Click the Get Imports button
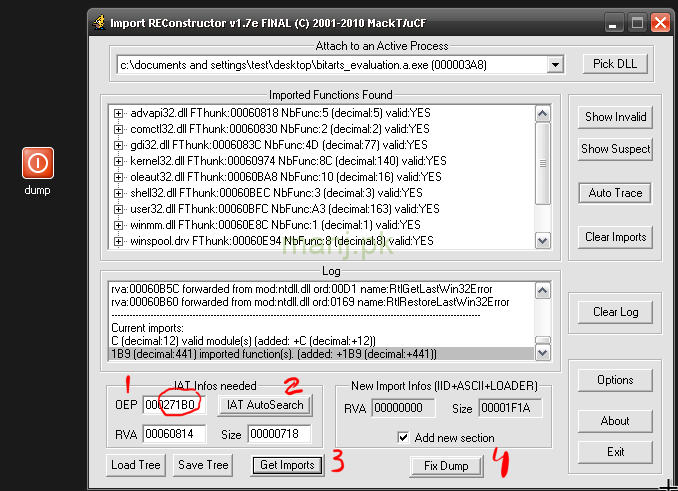 point(287,465)
